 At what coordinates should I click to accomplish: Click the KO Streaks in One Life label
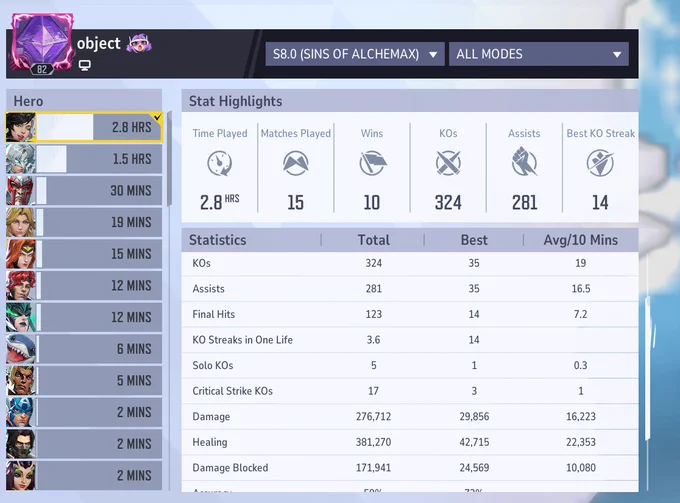pos(242,340)
